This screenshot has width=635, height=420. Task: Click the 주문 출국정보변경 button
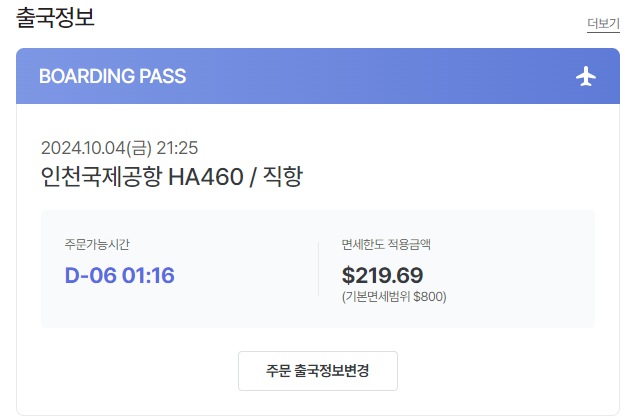point(318,371)
